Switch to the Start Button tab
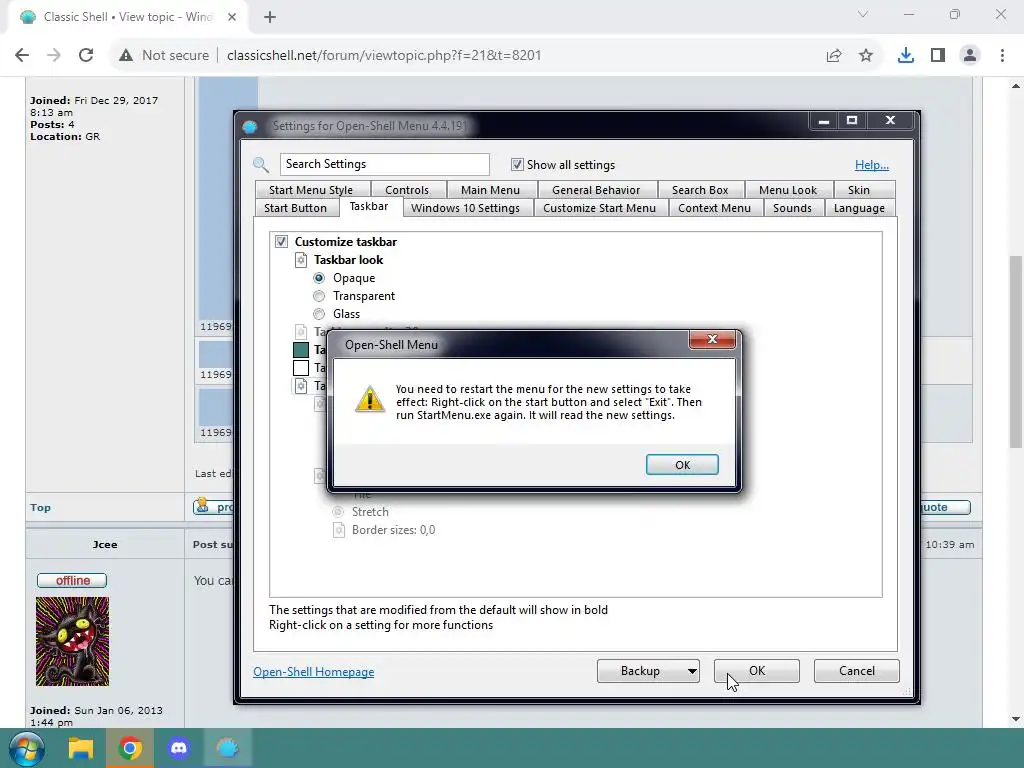This screenshot has height=768, width=1024. [x=295, y=208]
